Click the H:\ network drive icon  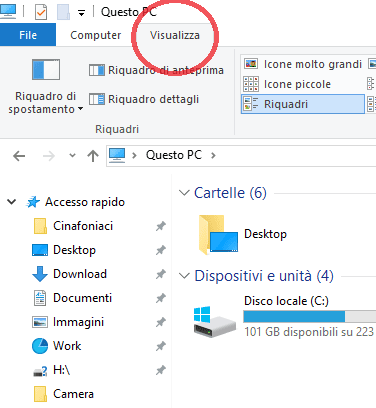tap(40, 371)
